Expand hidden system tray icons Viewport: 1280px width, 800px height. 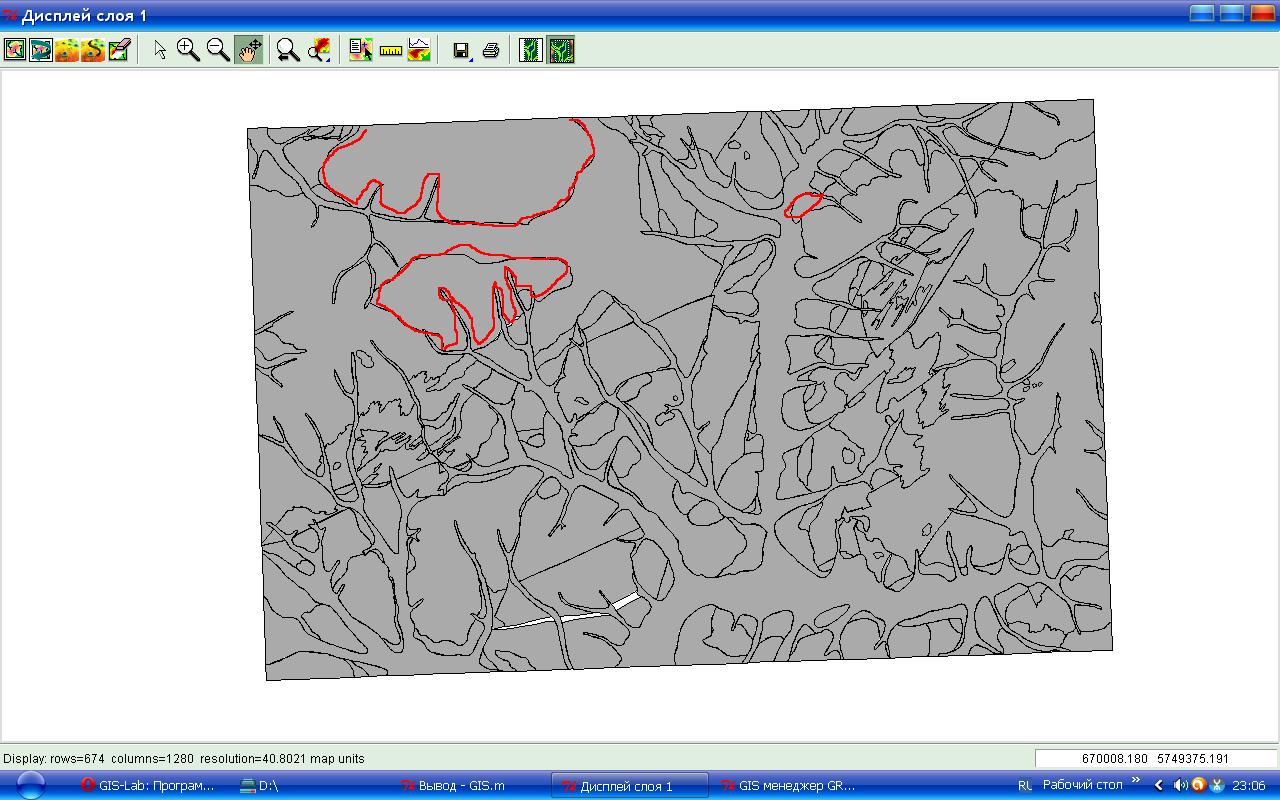pos(1159,786)
